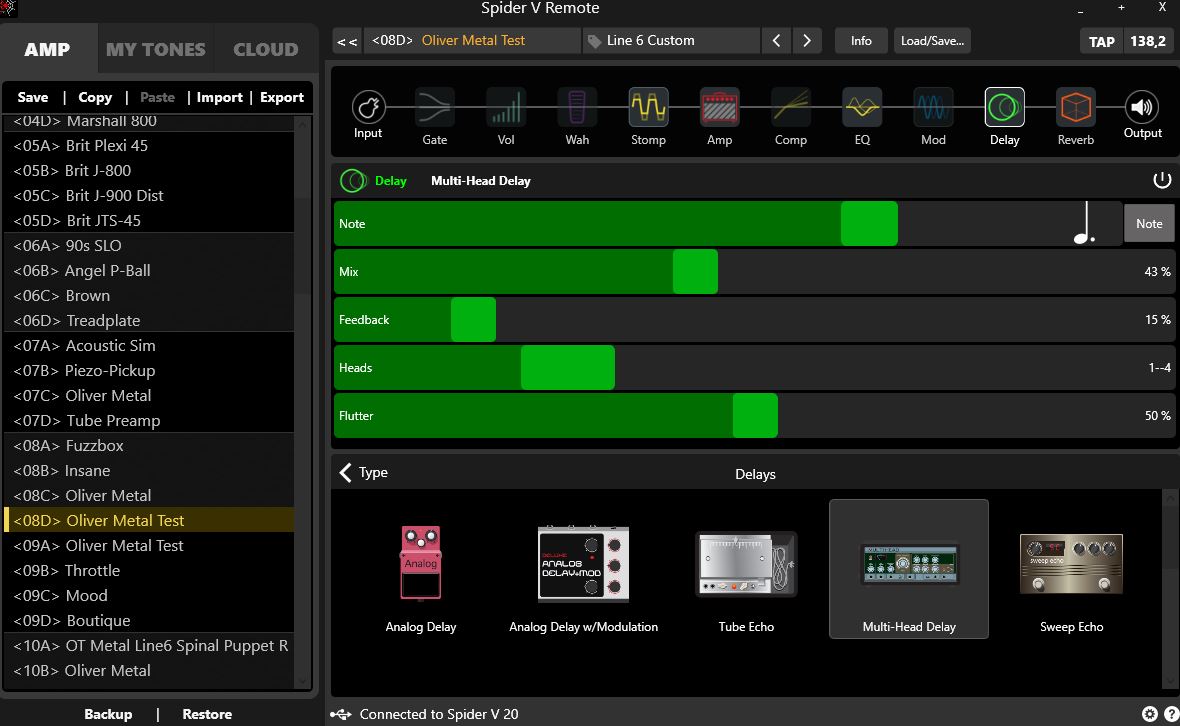The height and width of the screenshot is (726, 1180).
Task: Select preset <10A> OT Metal Line6 Spinal Puppet
Action: click(x=149, y=646)
